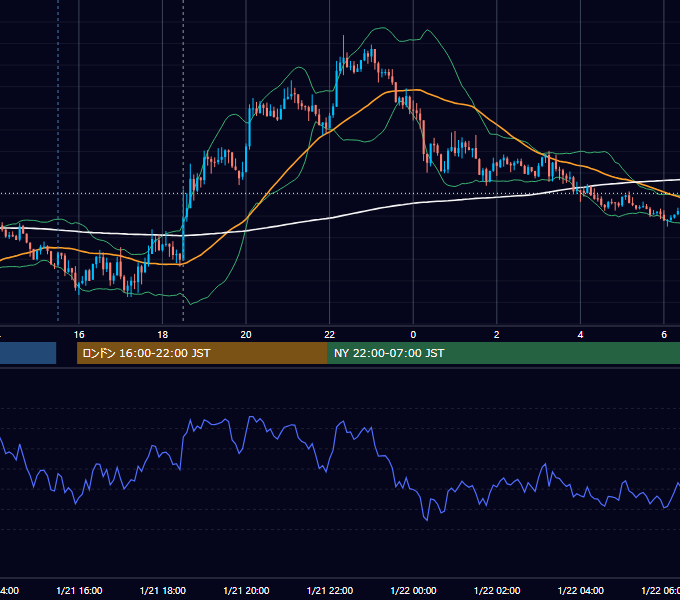Image resolution: width=680 pixels, height=600 pixels.
Task: Click the 1/21 20:00 label on oscillator axis
Action: [x=246, y=591]
